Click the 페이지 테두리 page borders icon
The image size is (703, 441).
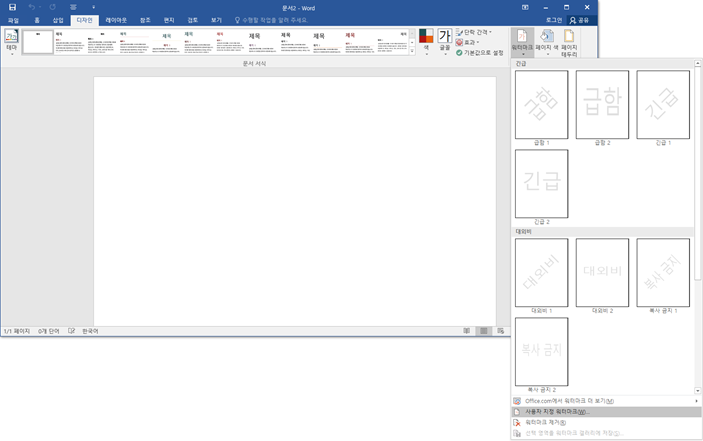click(x=569, y=43)
